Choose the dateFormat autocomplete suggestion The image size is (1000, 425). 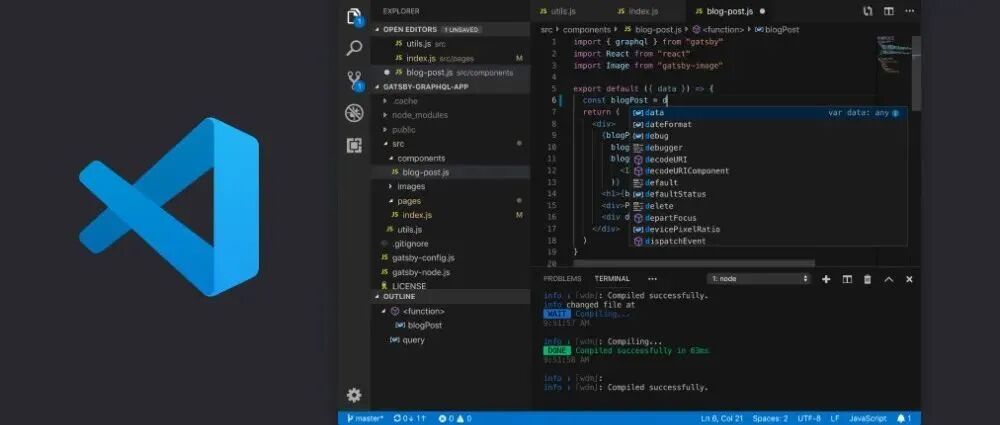click(769, 124)
